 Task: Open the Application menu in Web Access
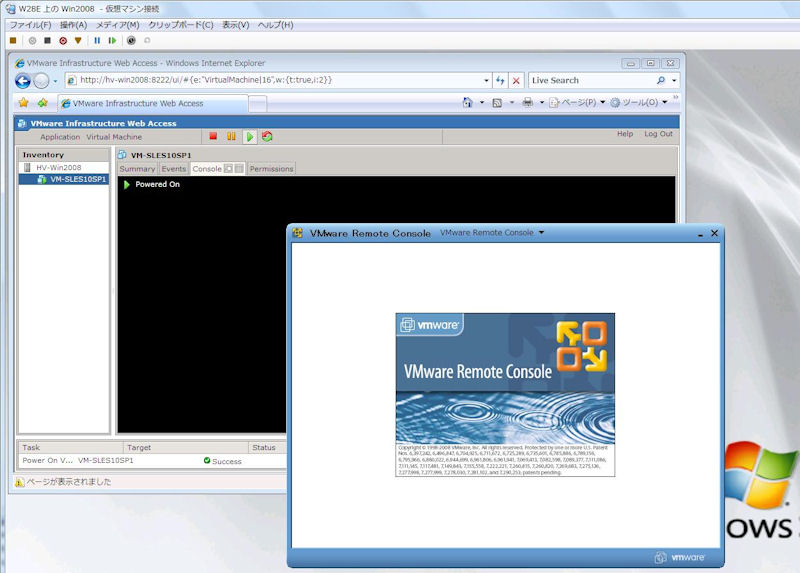coord(60,137)
